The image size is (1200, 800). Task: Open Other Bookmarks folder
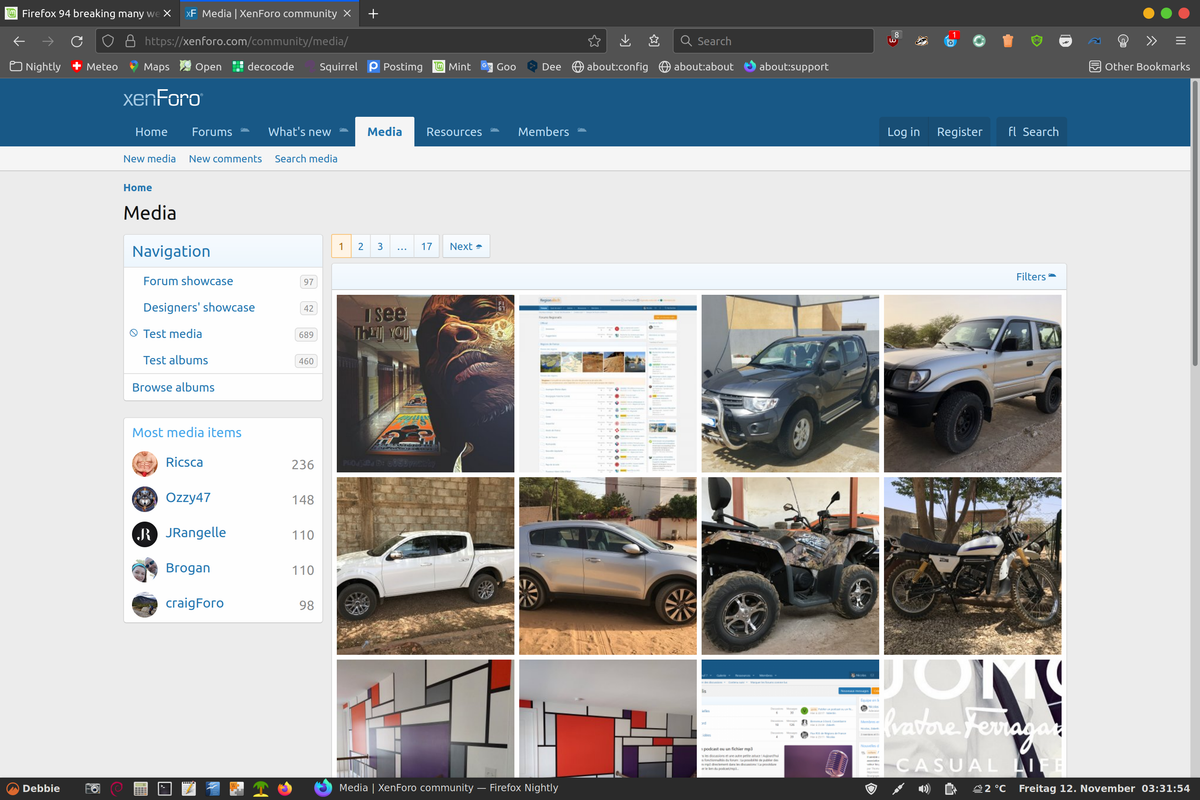click(1139, 67)
